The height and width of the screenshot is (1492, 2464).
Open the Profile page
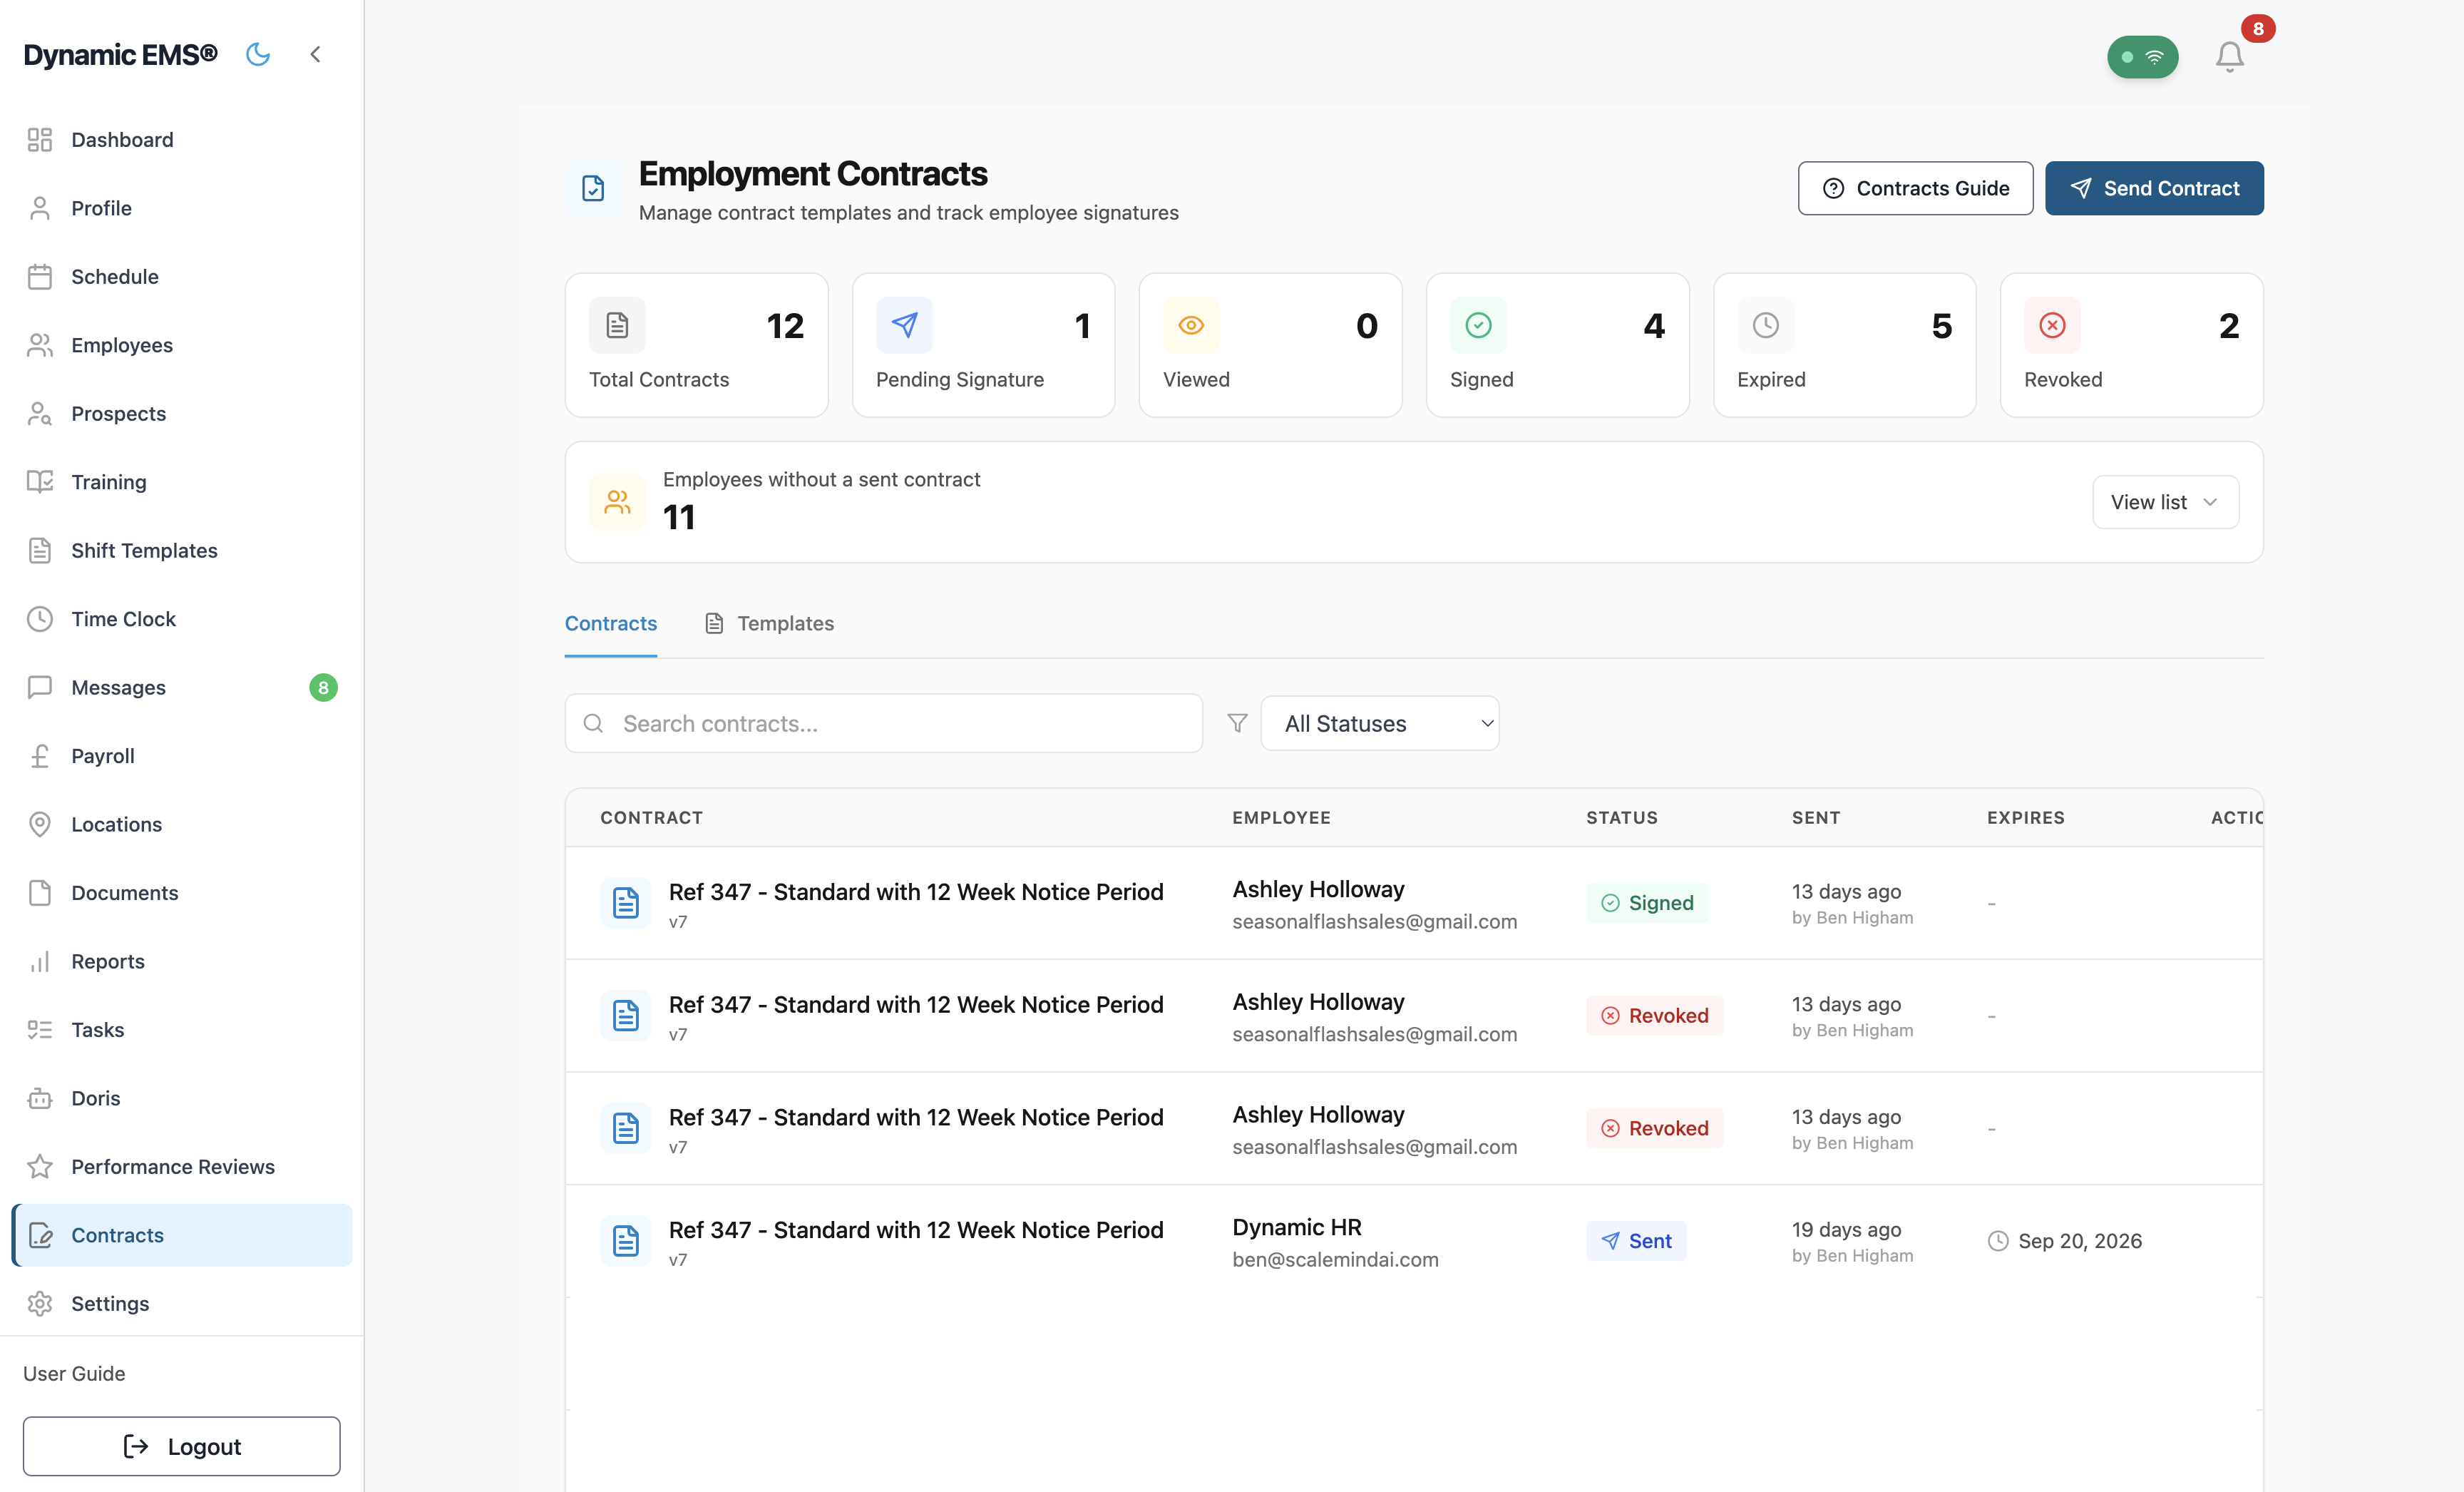point(181,208)
